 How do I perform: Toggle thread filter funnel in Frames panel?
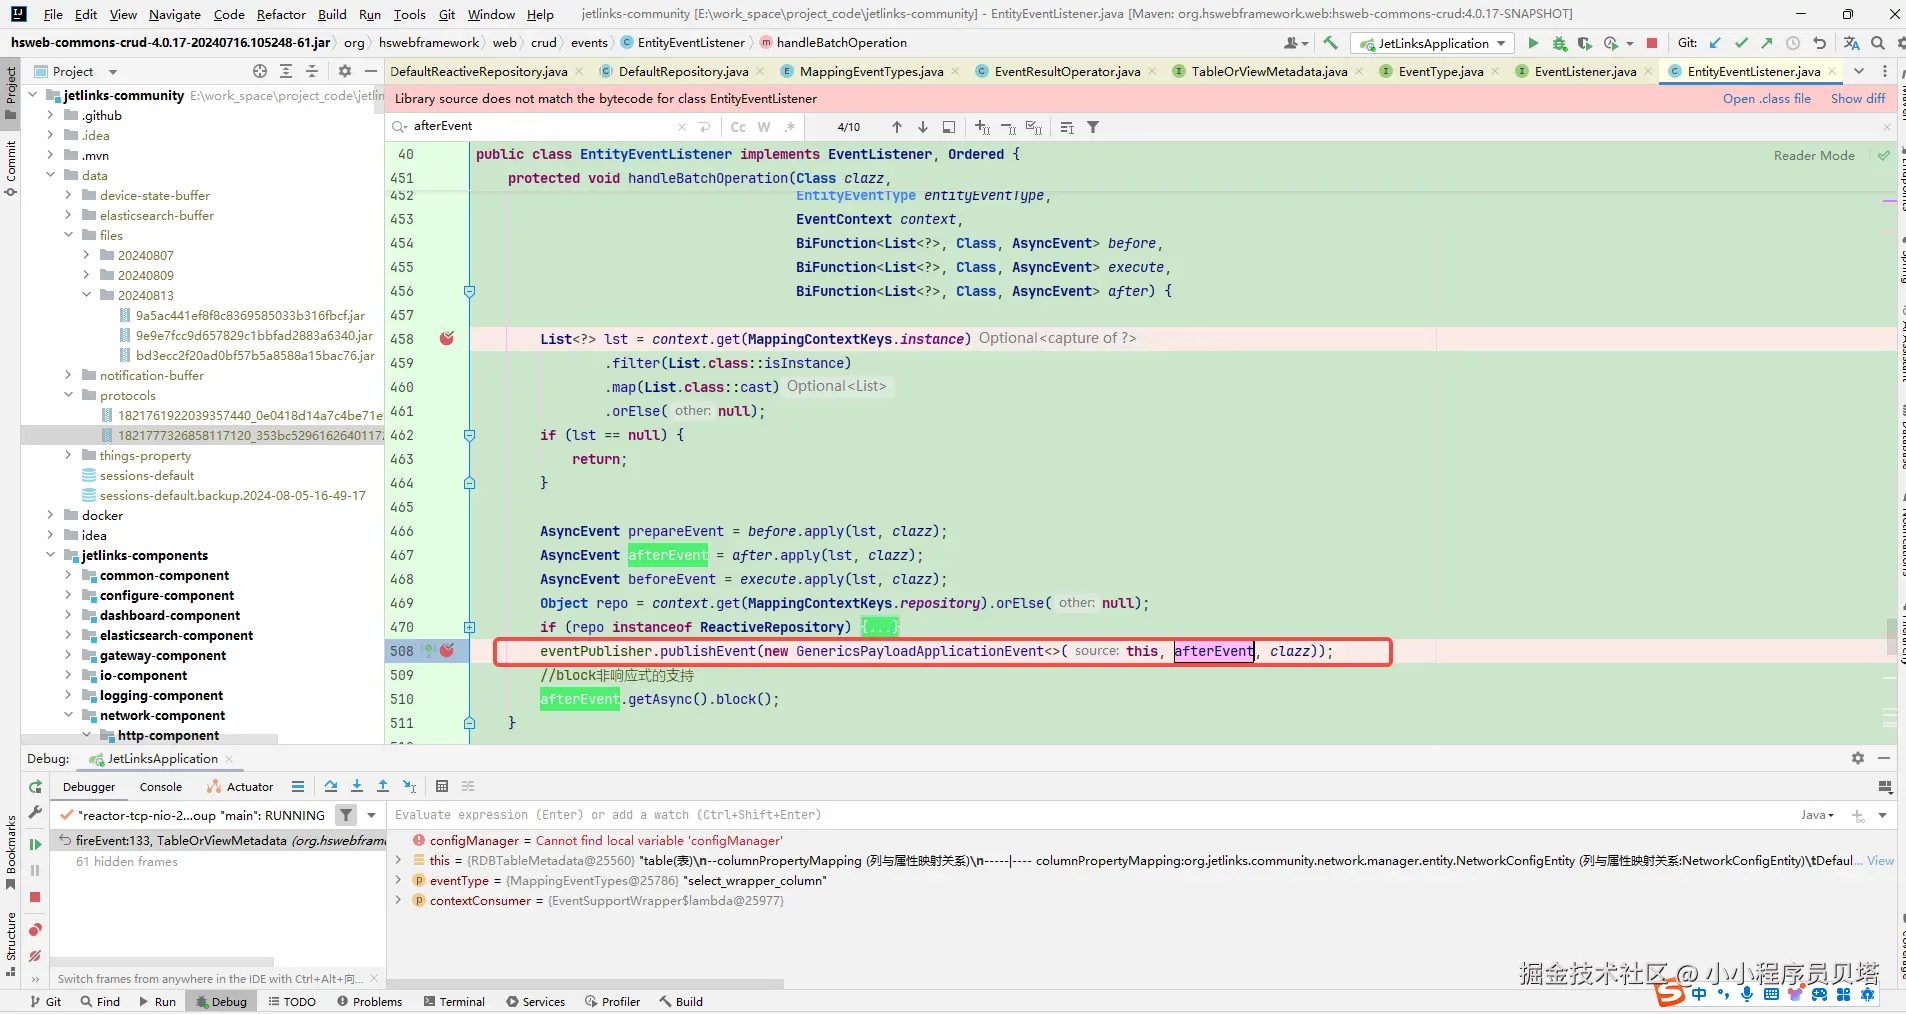pos(346,815)
